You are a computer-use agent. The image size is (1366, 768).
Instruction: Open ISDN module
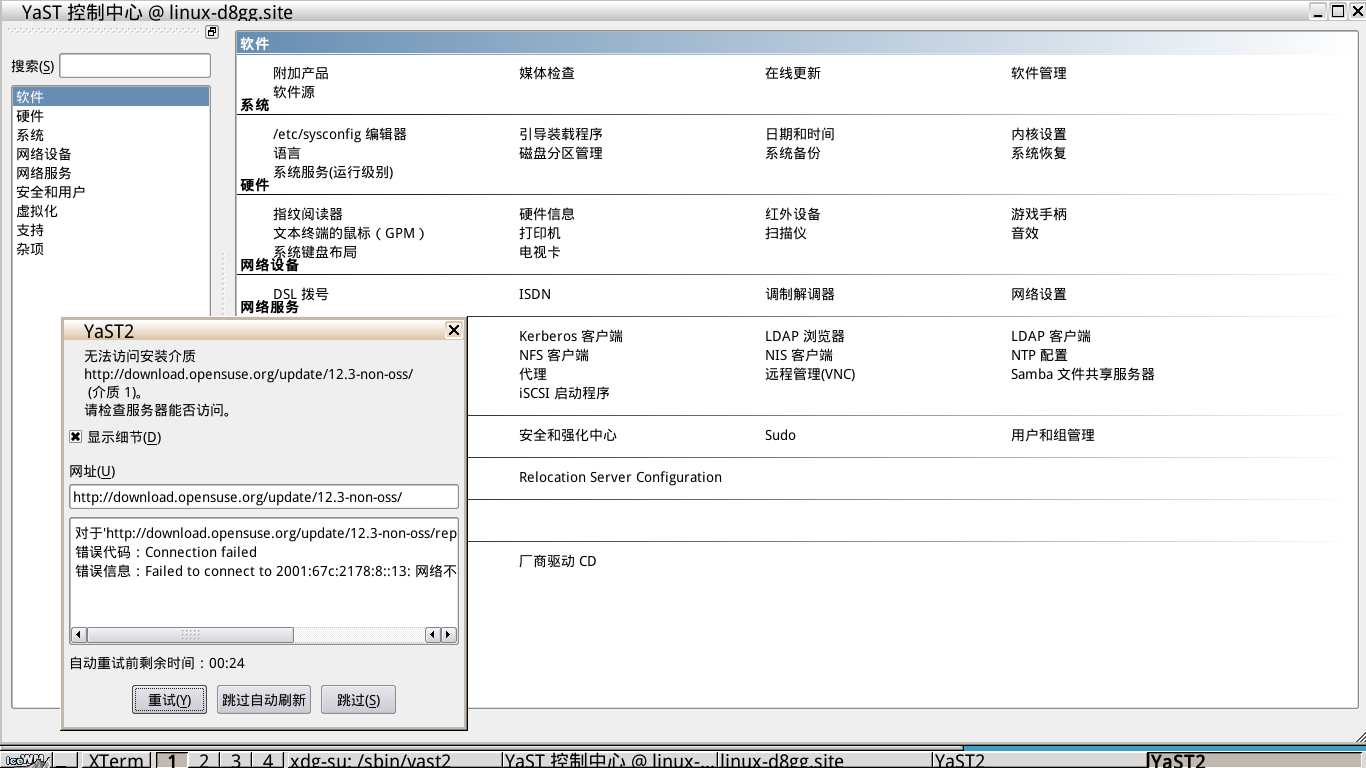pyautogui.click(x=535, y=294)
